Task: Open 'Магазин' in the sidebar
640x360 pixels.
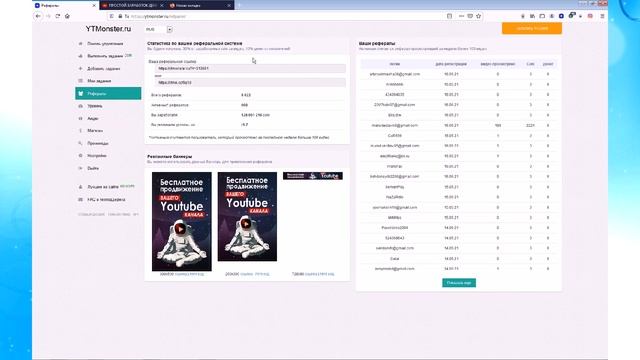Action: 95,131
